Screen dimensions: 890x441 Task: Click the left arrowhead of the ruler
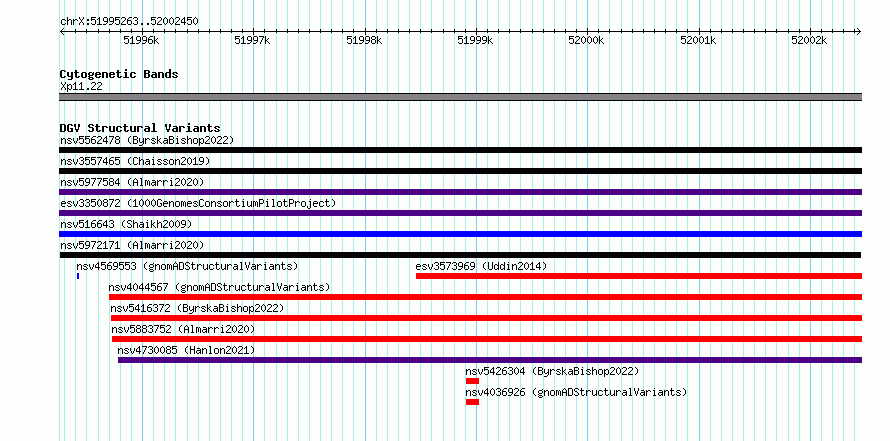62,31
